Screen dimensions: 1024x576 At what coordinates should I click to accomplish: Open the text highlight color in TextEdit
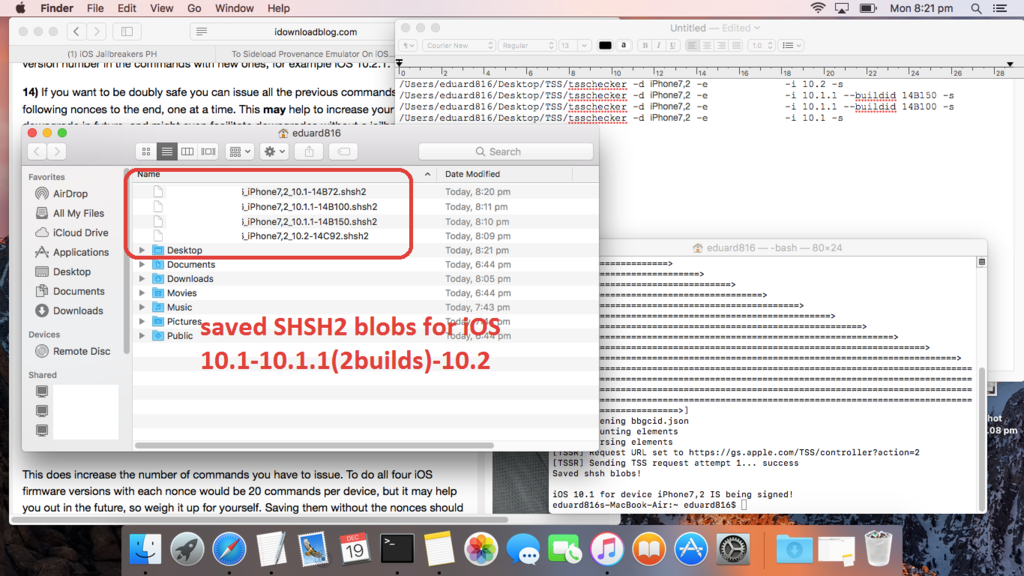coord(624,46)
